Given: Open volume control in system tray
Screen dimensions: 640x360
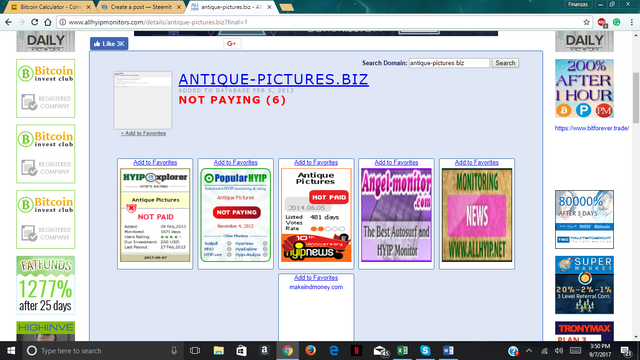Looking at the screenshot, I should (559, 351).
